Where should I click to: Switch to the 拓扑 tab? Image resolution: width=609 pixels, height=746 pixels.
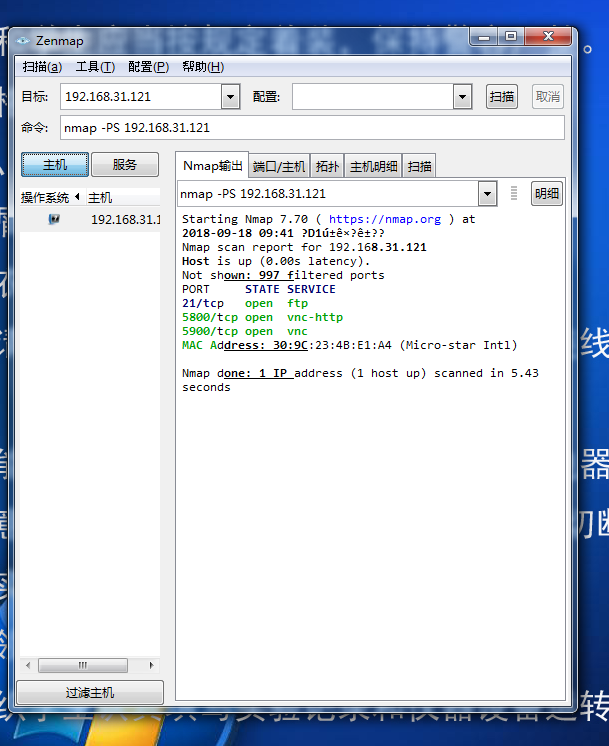tap(327, 167)
